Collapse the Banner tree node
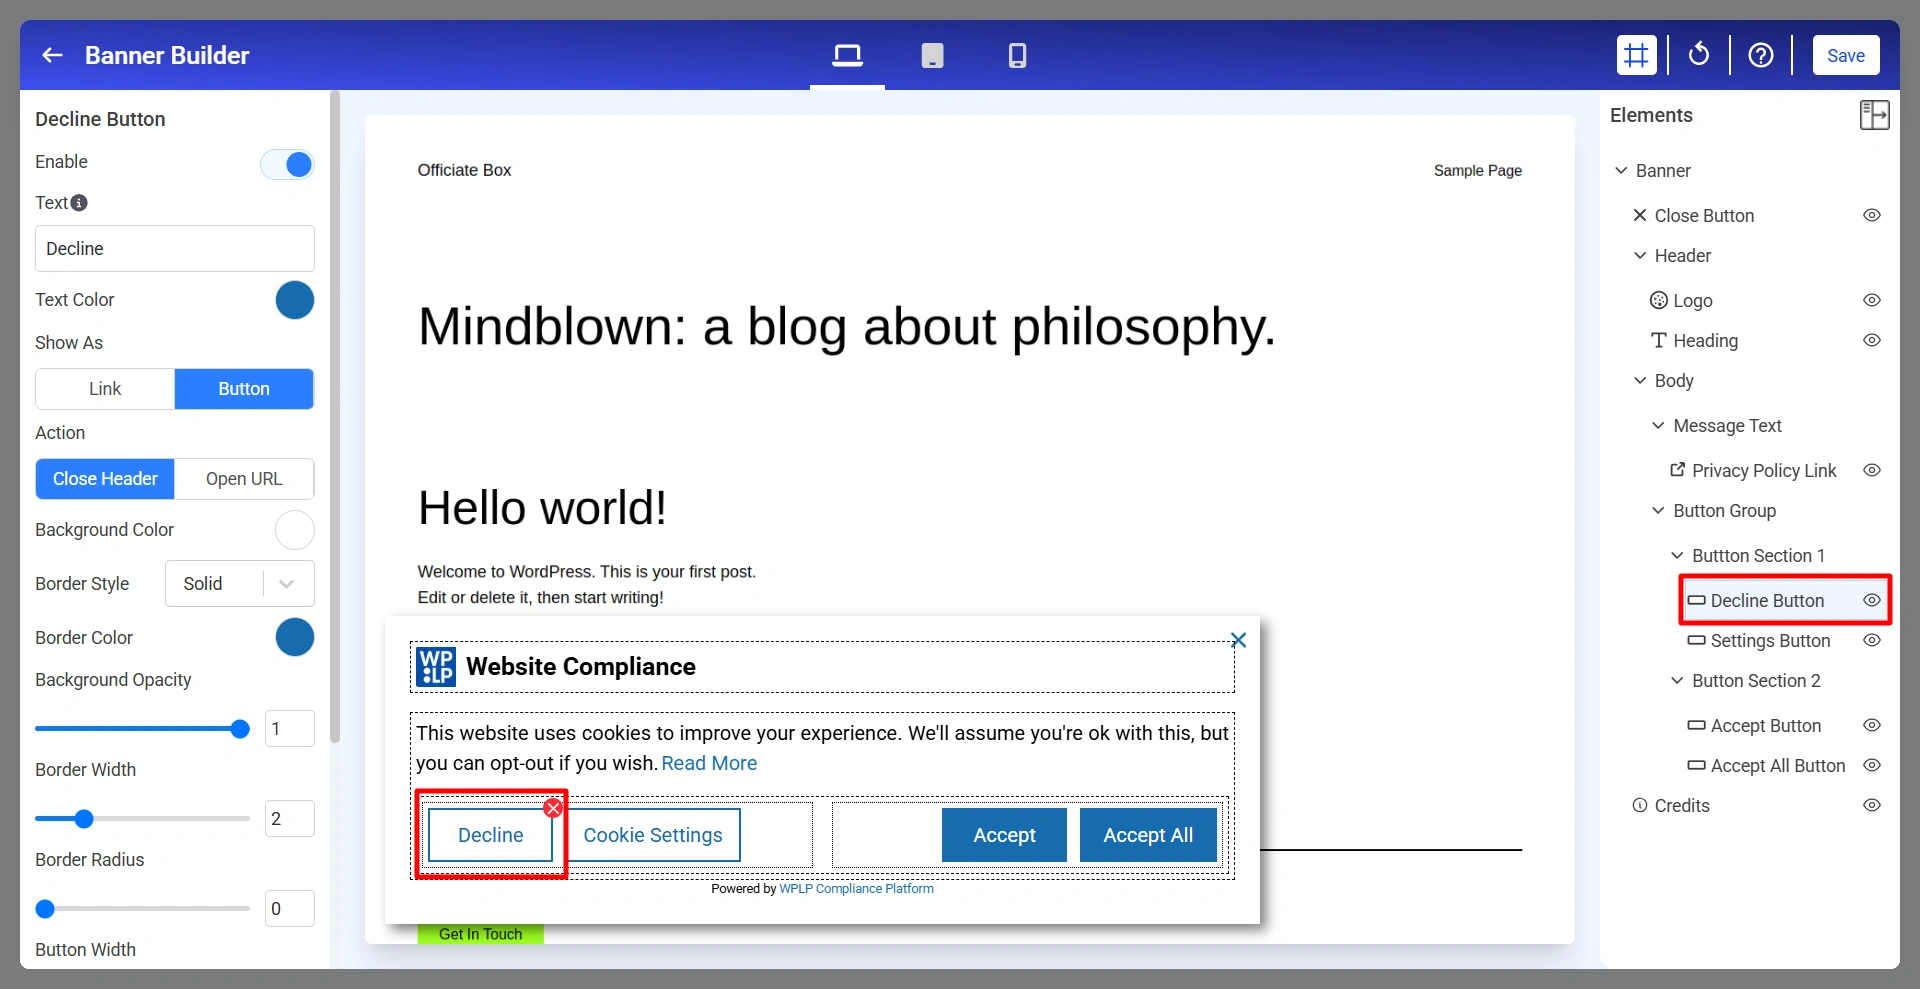Screen dimensions: 1920x989 pos(1621,171)
